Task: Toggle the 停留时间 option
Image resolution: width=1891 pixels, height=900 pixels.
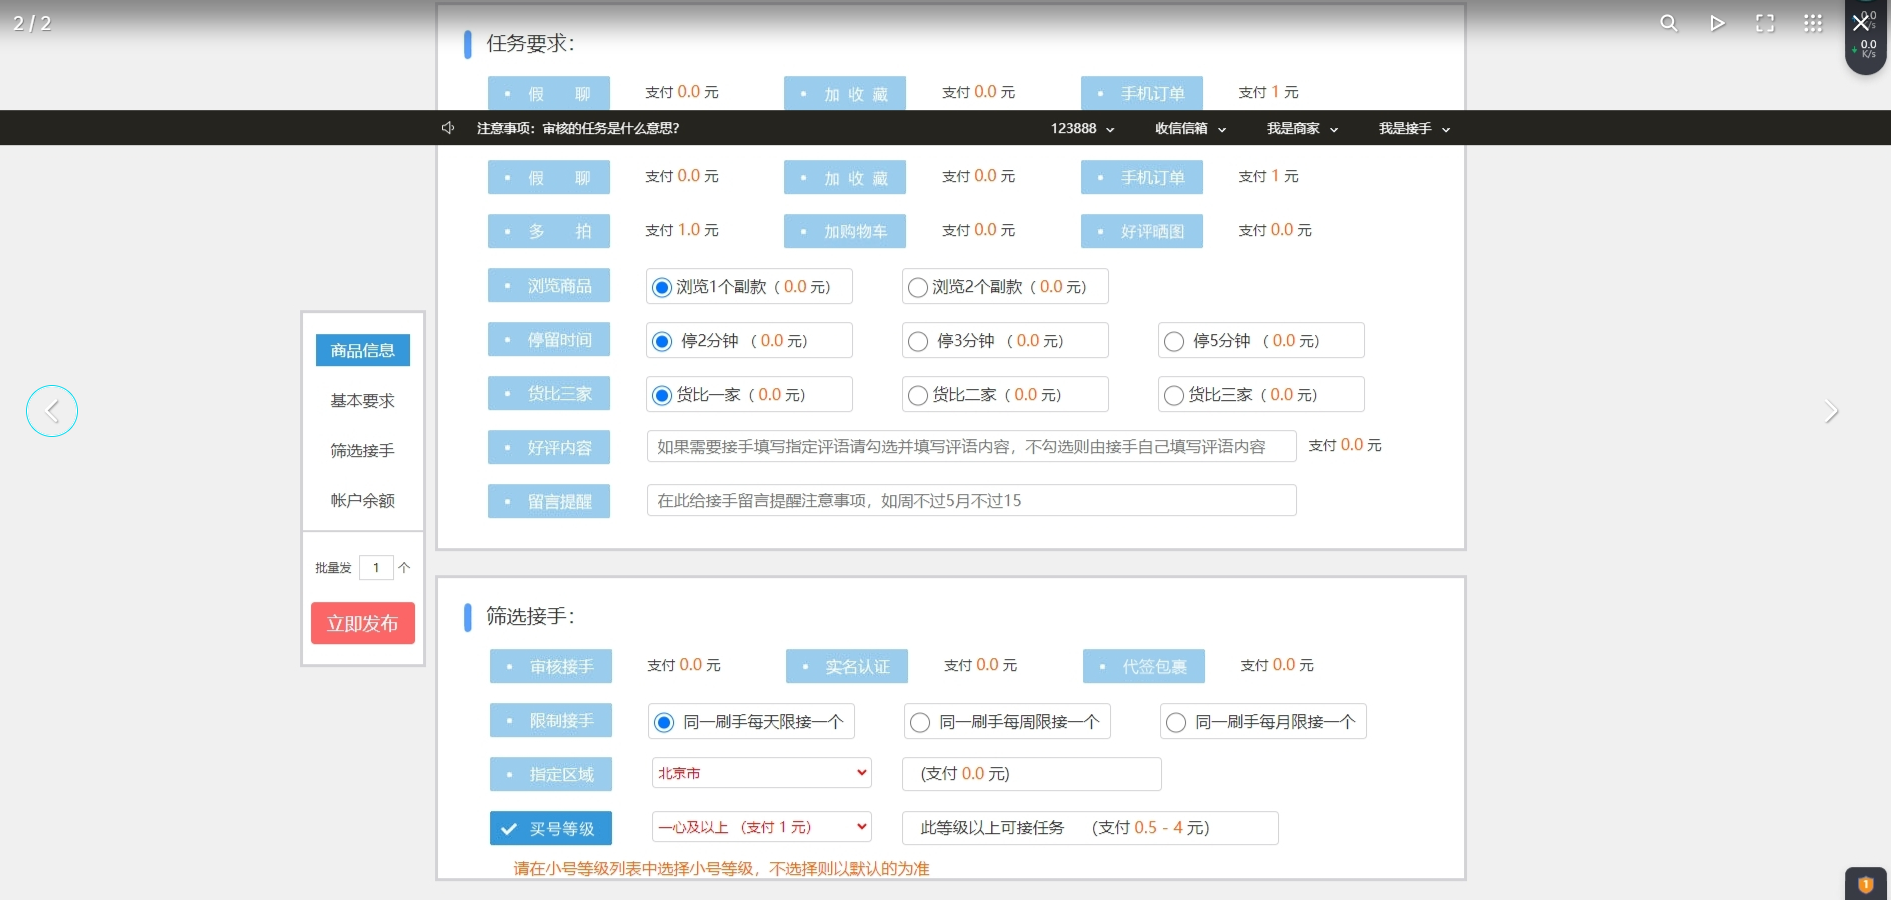Action: coord(549,339)
